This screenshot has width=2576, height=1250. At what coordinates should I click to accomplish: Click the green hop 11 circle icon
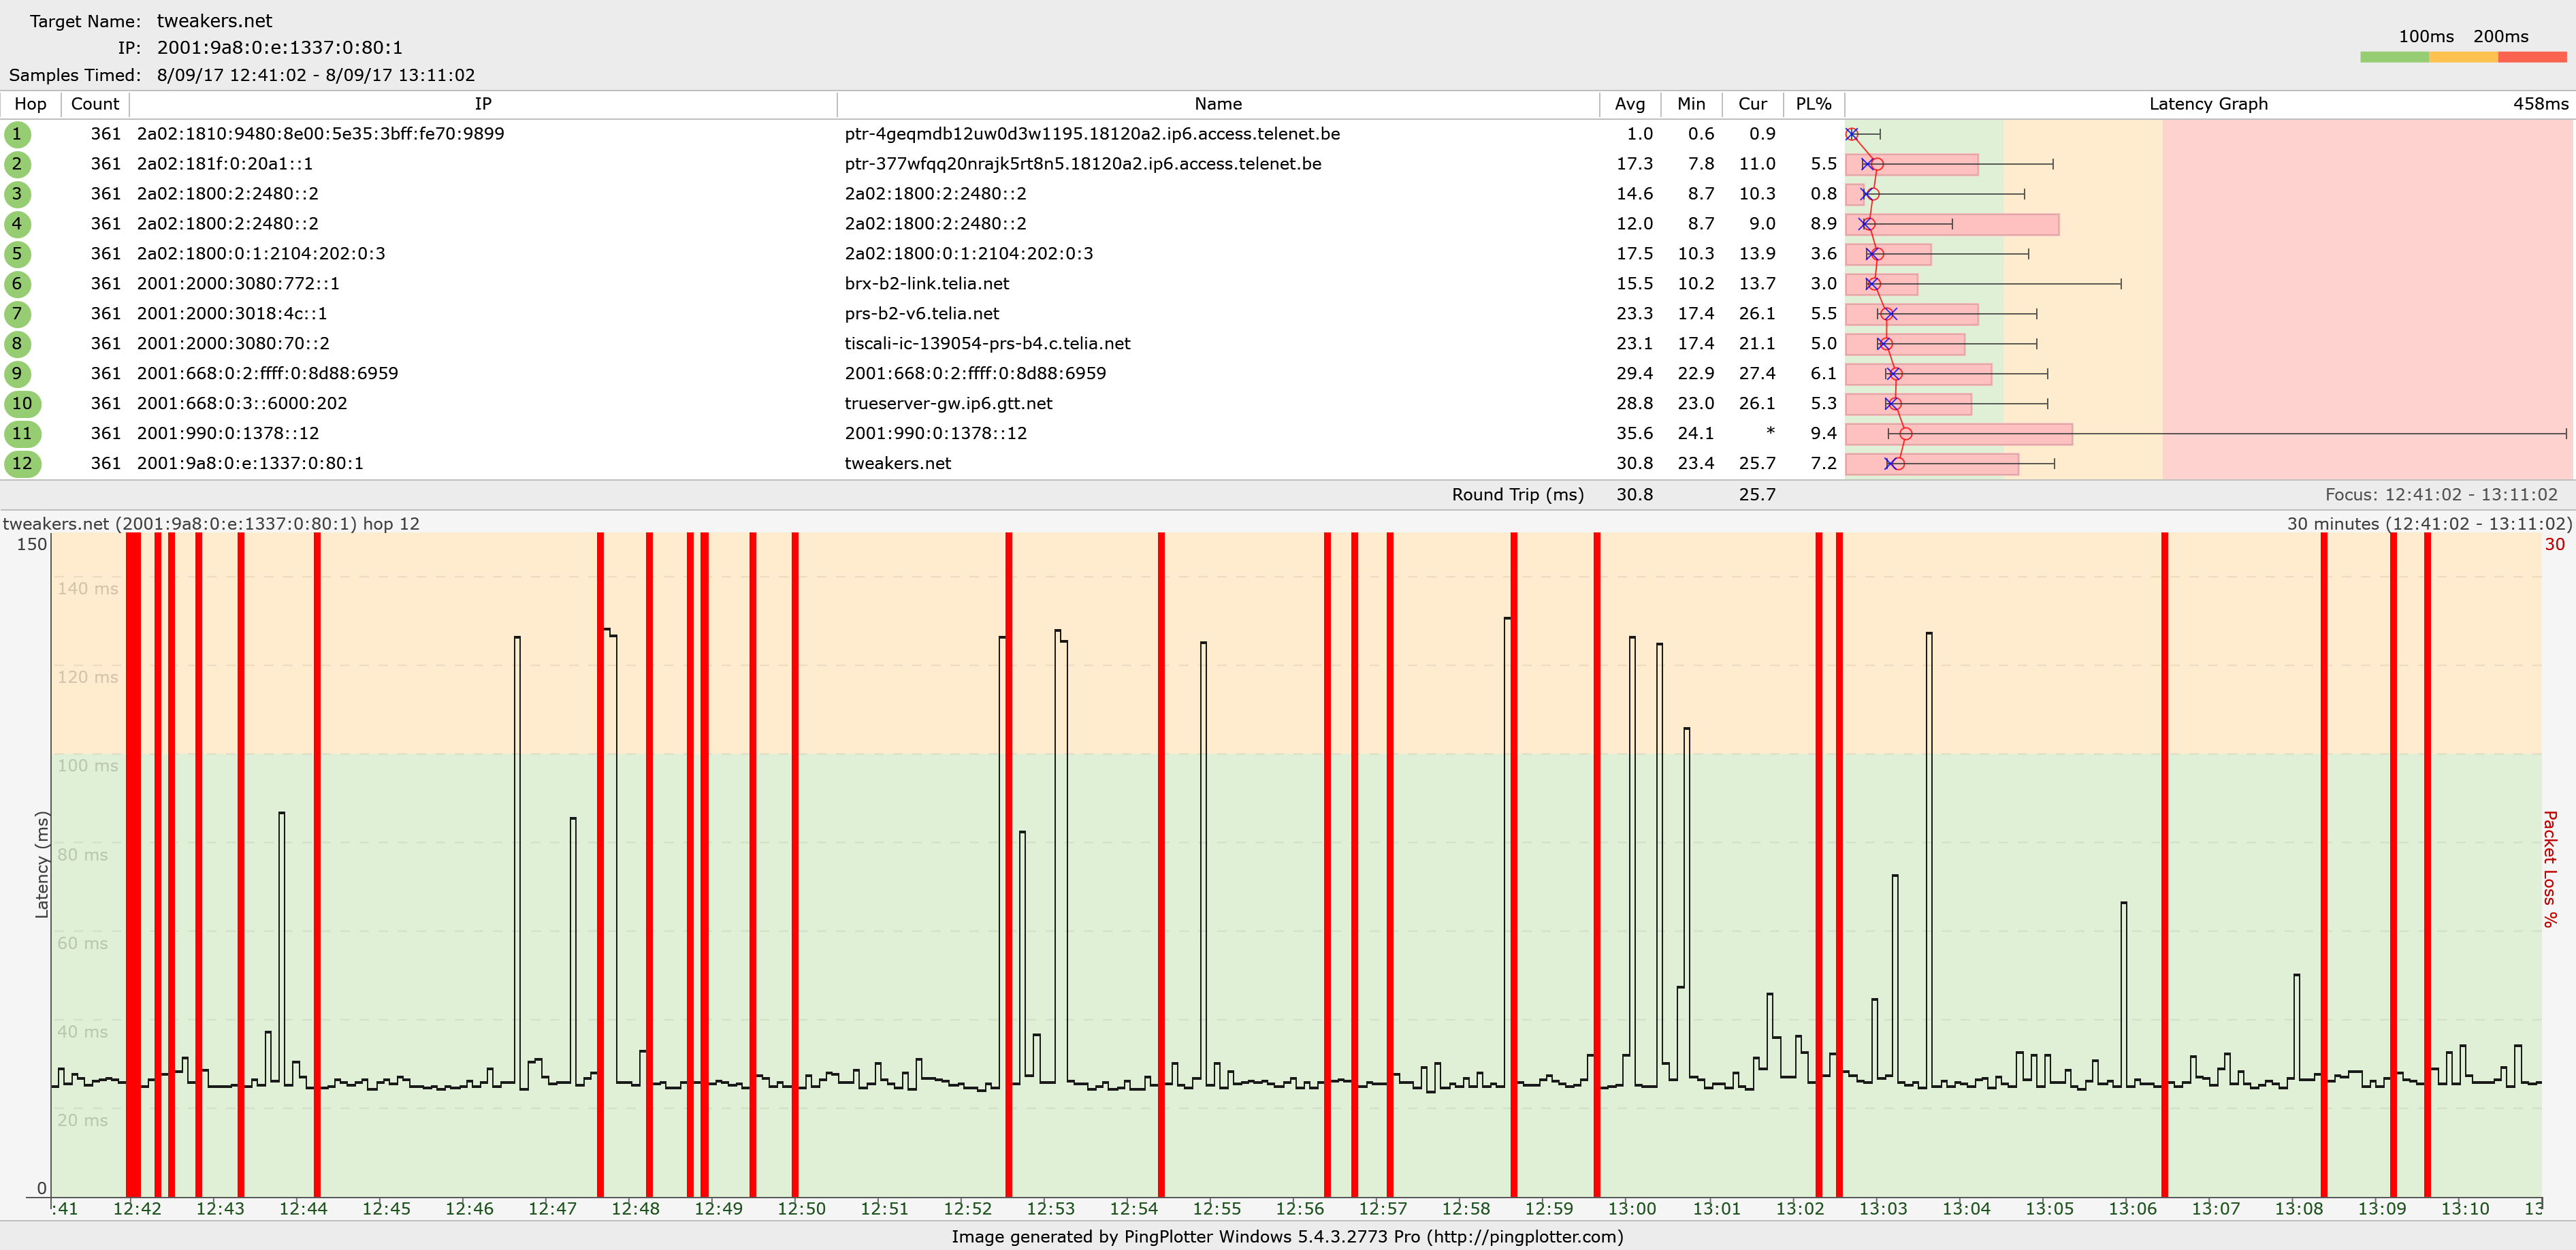[x=22, y=434]
